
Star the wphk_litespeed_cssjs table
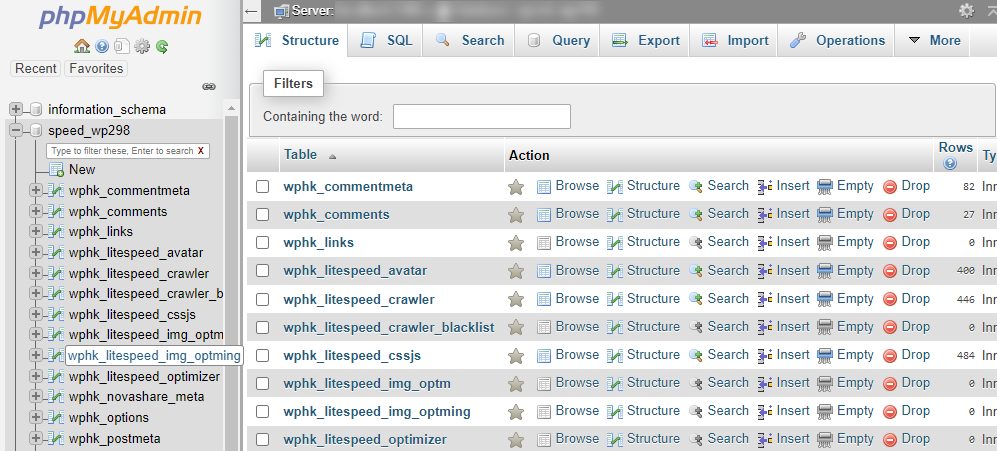516,355
